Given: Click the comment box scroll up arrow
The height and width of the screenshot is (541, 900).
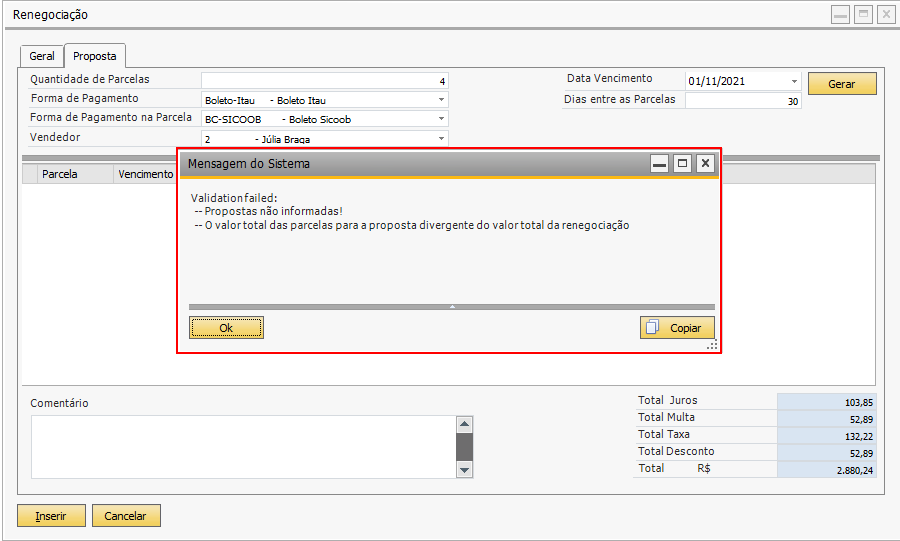Looking at the screenshot, I should (464, 425).
